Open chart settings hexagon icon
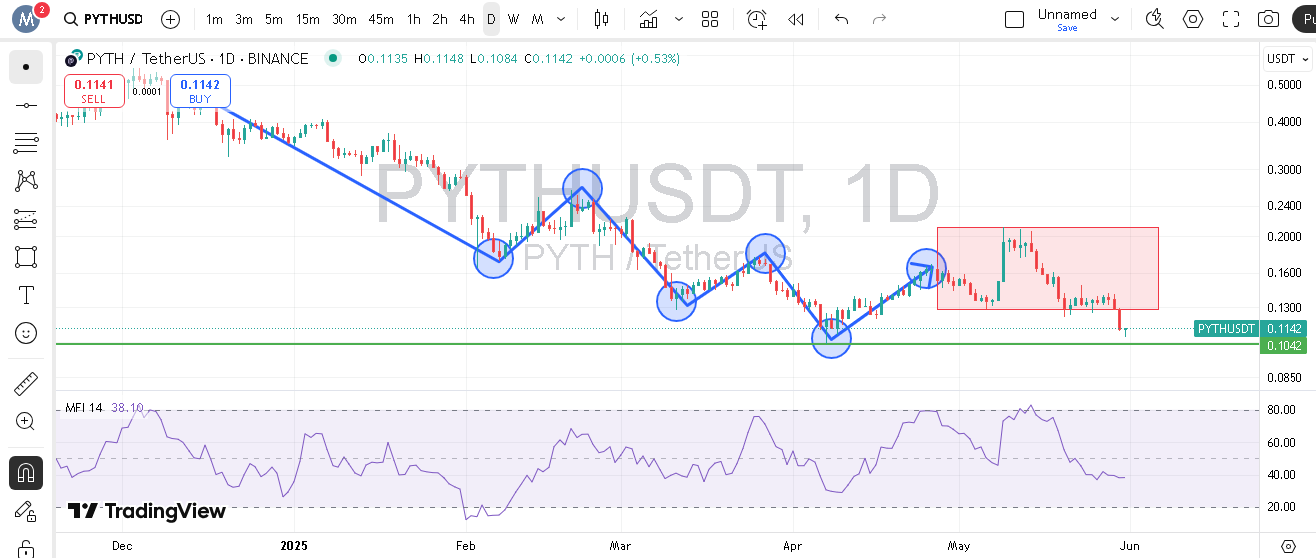 [1193, 19]
